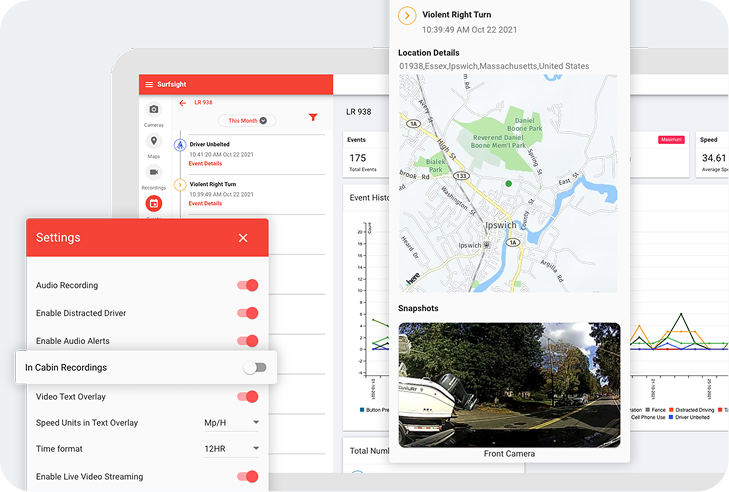Screen dimensions: 729x492
Task: Open the Surfsight hamburger menu
Action: coord(149,85)
